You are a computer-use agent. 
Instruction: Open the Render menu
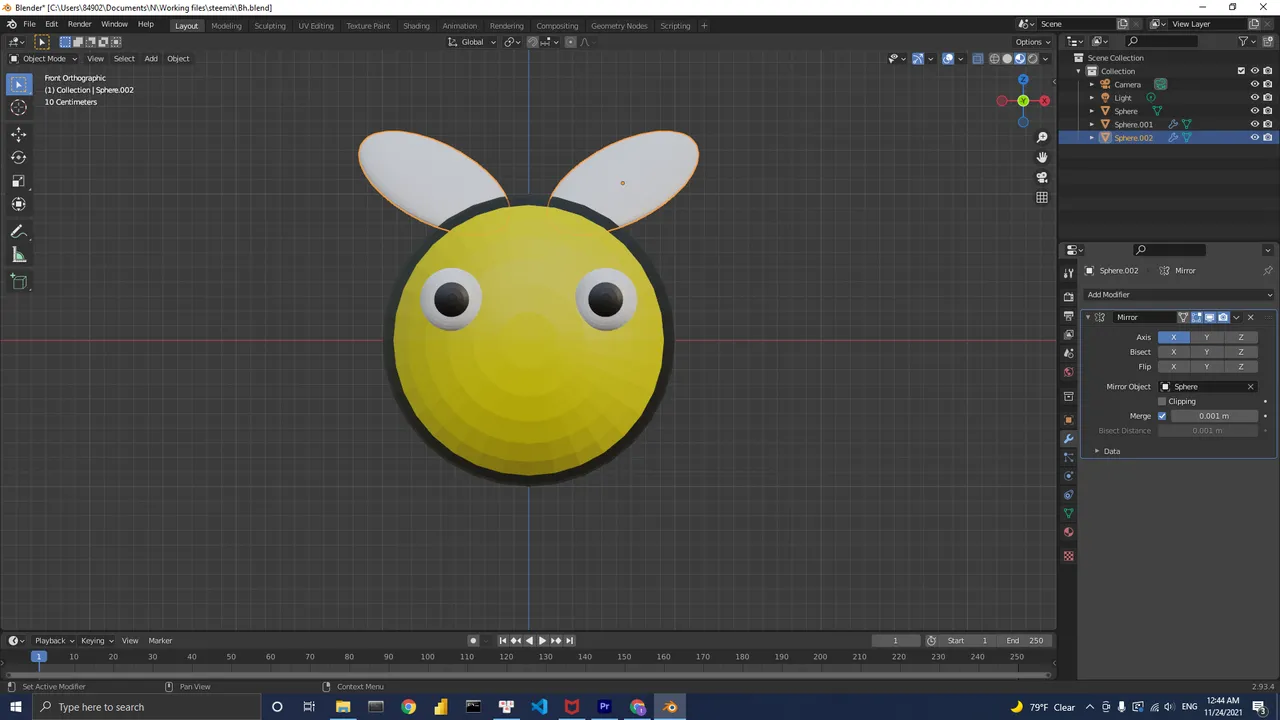79,24
